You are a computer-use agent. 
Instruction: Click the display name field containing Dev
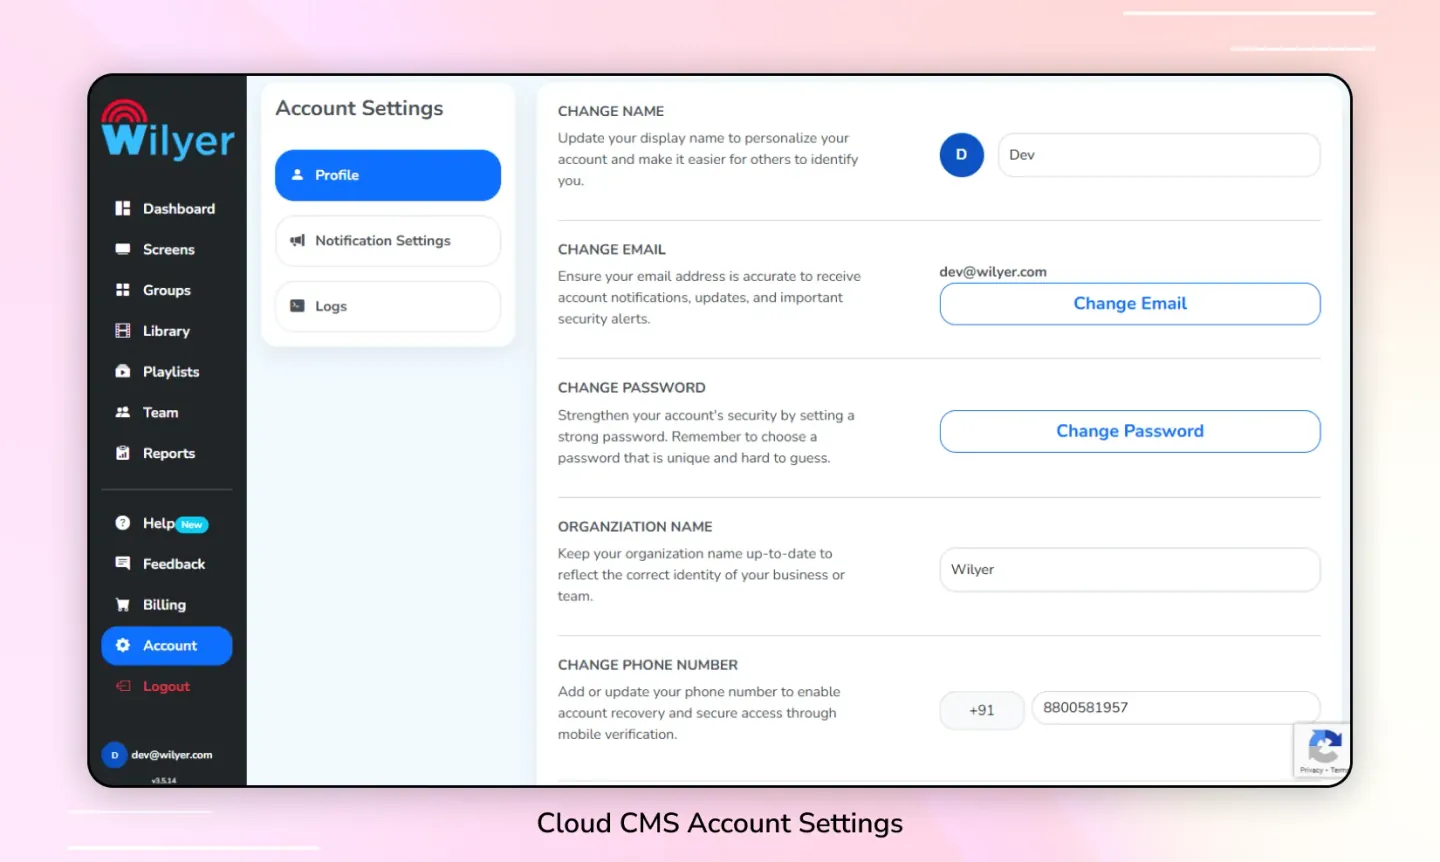click(x=1159, y=155)
